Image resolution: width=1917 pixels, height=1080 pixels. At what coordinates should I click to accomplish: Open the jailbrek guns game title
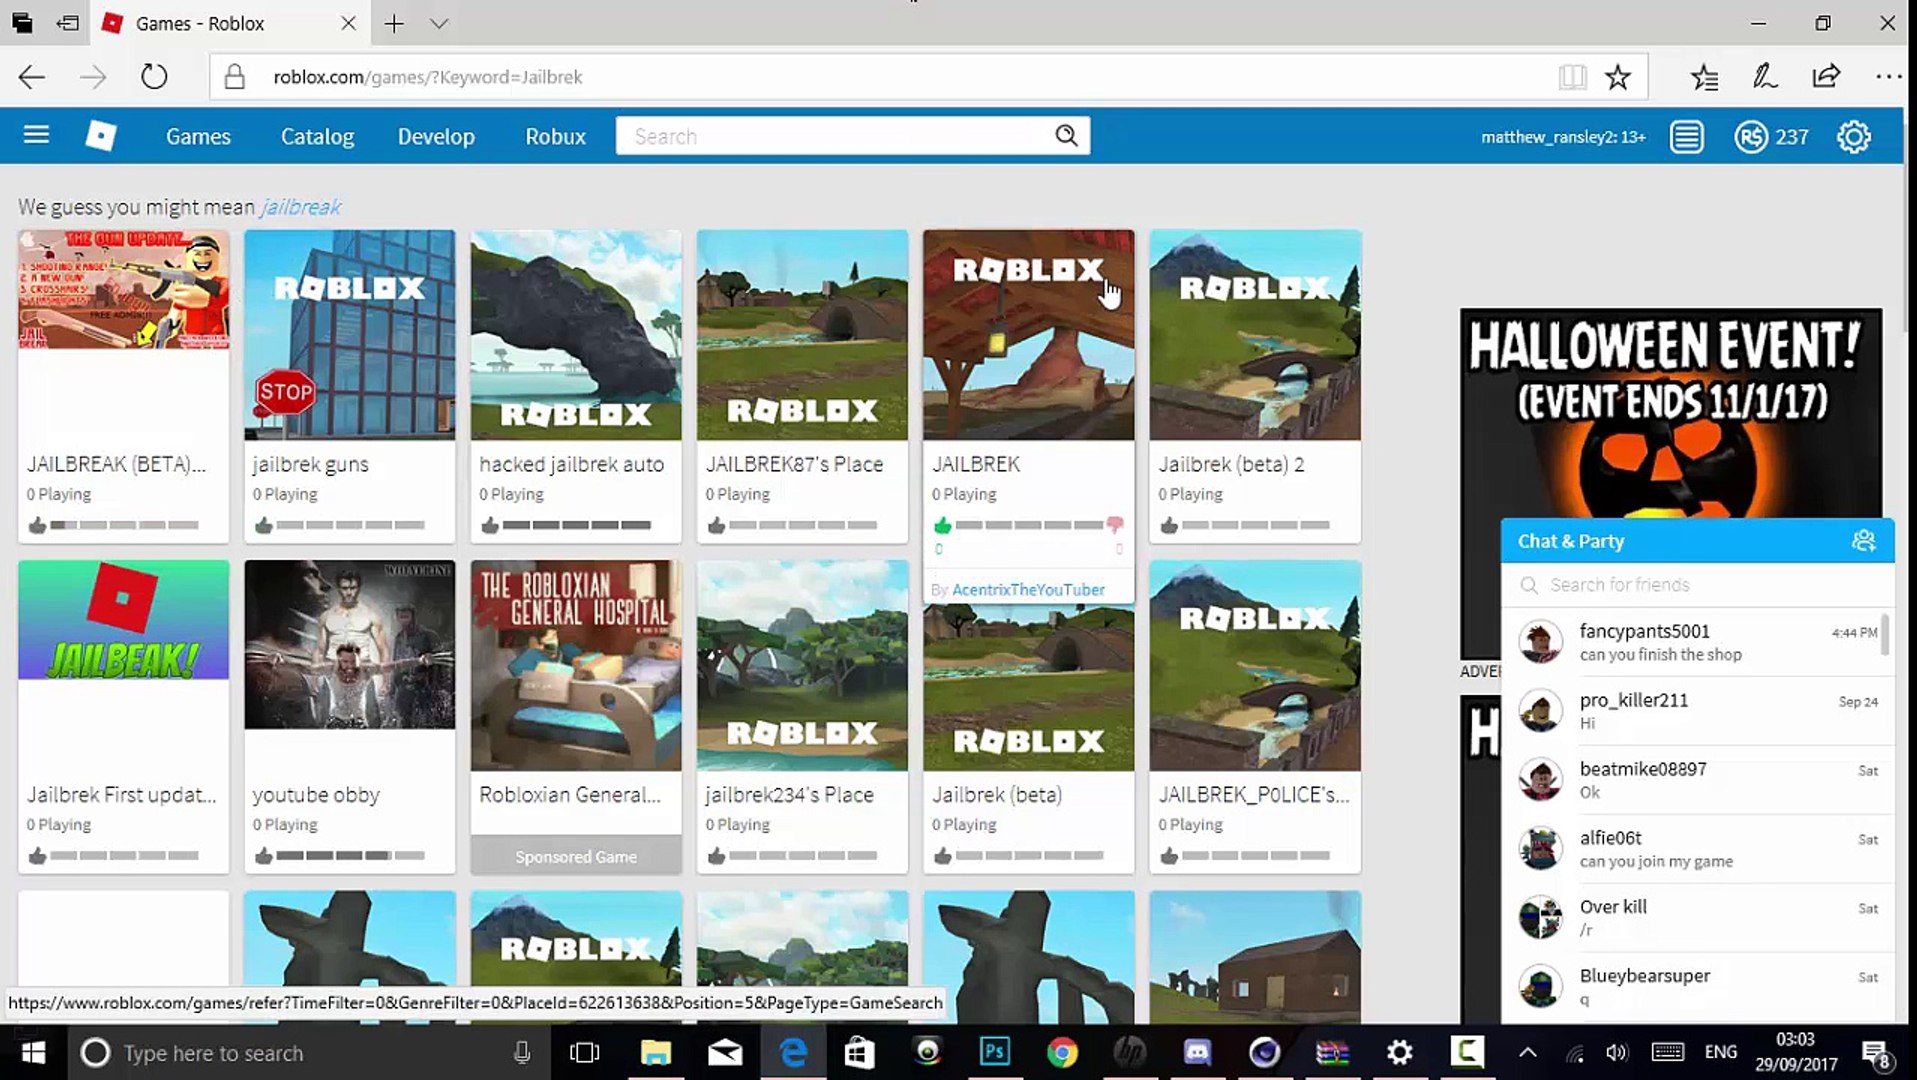310,464
